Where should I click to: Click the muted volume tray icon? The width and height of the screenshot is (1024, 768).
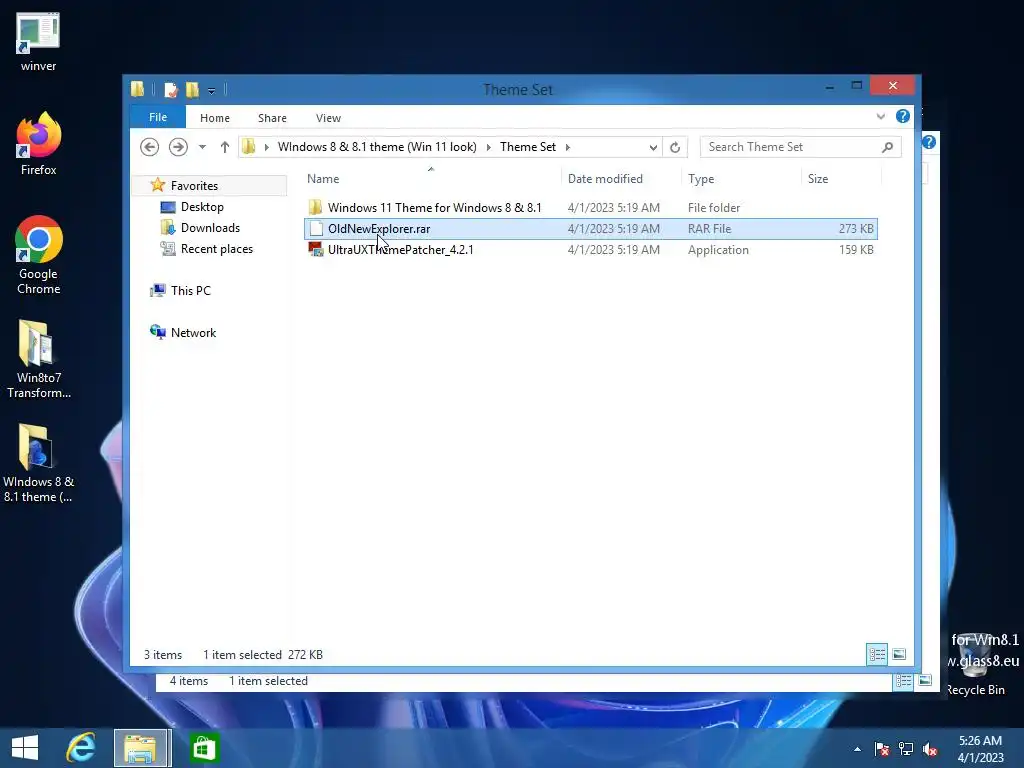(x=930, y=749)
